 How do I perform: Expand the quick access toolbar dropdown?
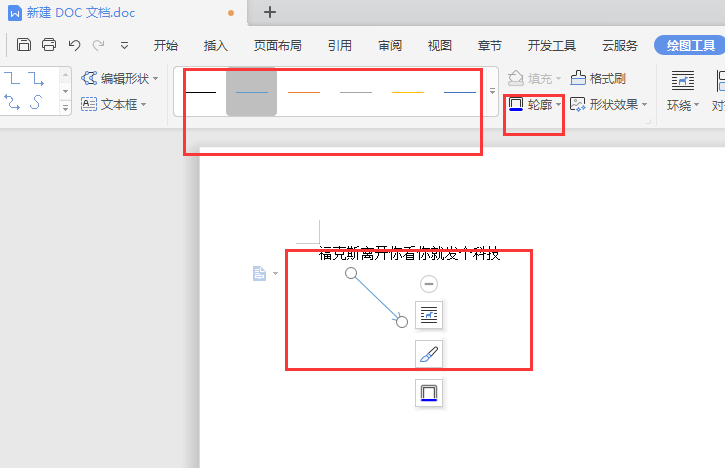pos(124,45)
